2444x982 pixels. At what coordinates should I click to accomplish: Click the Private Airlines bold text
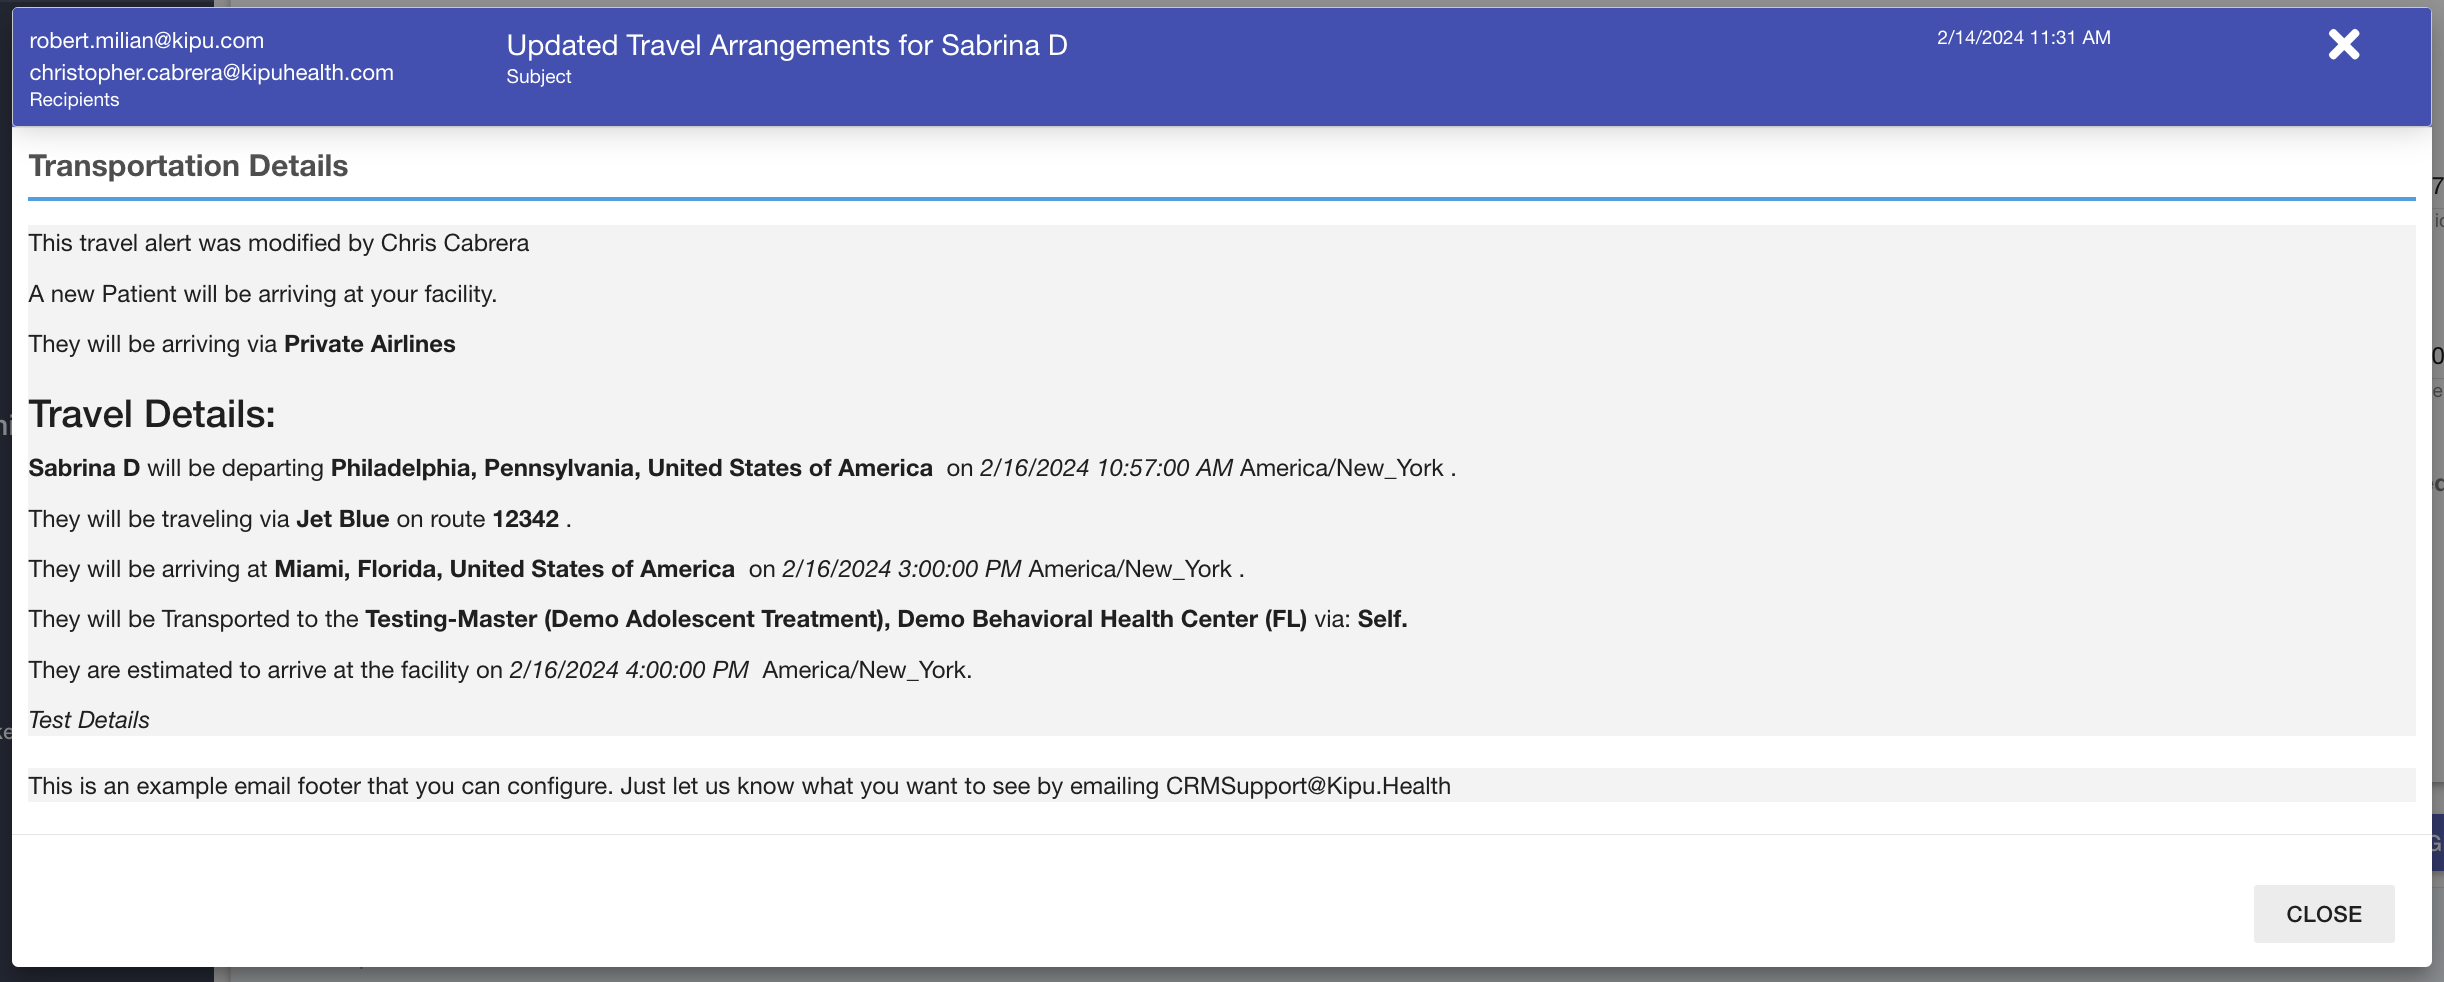[369, 344]
